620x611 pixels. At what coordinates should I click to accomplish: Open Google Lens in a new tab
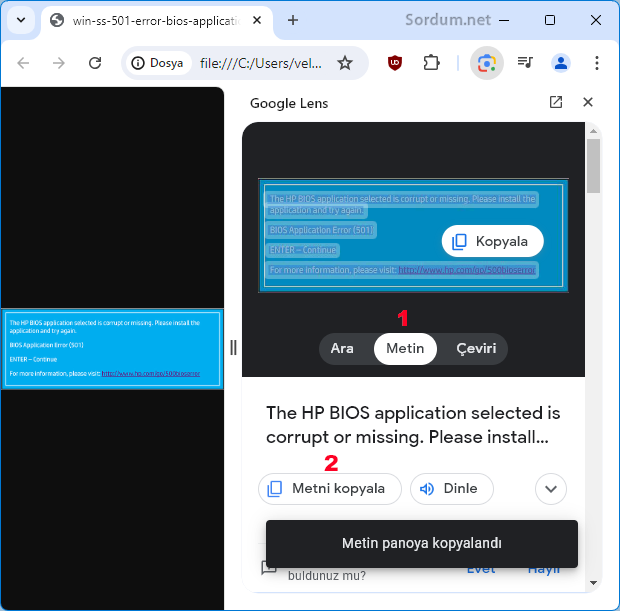pyautogui.click(x=556, y=102)
